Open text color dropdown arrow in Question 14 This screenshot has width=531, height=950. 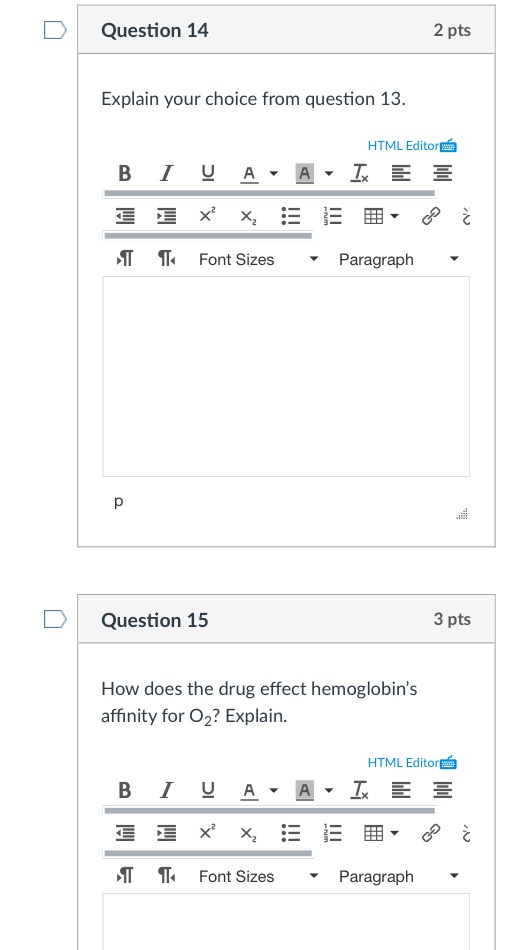click(x=273, y=174)
